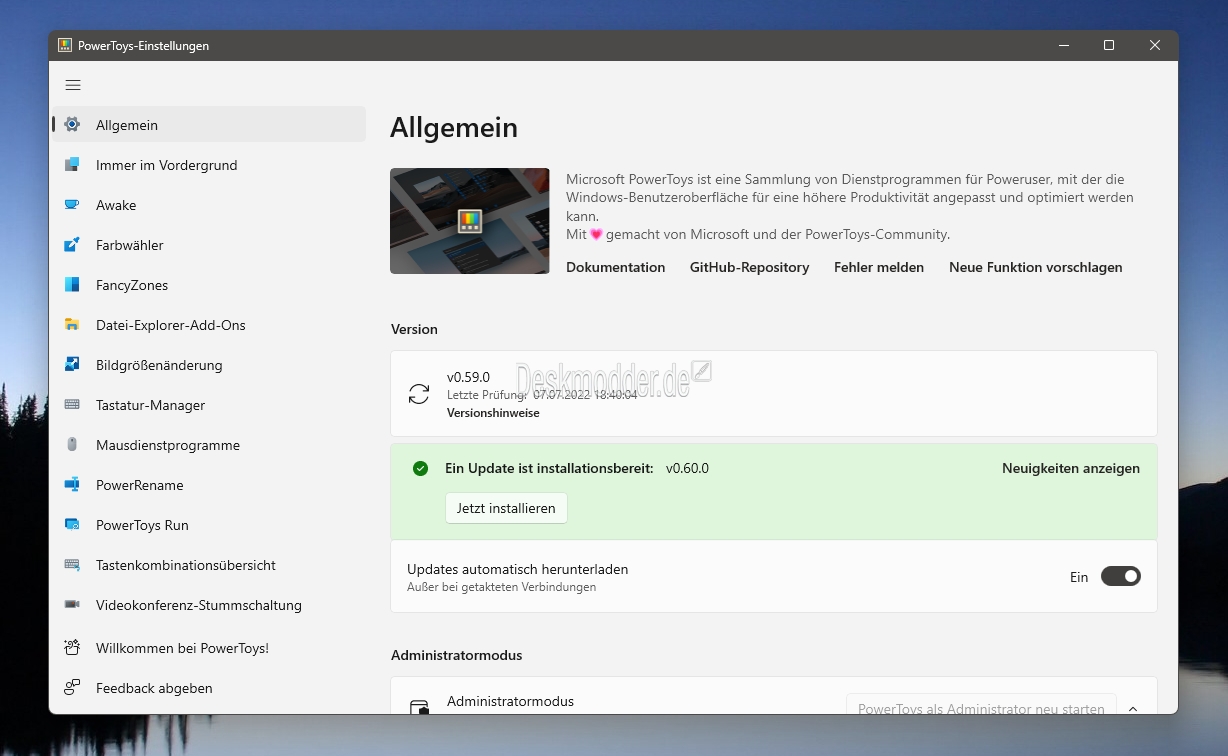Open the Versionshinweise link

(493, 412)
